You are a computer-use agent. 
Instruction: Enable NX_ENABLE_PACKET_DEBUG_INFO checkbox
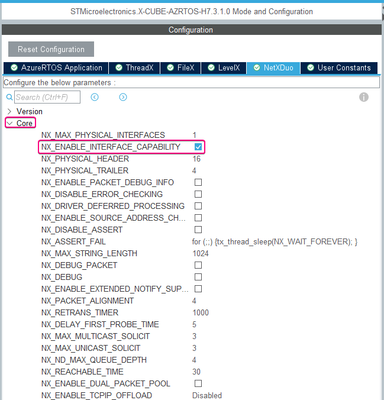click(198, 182)
